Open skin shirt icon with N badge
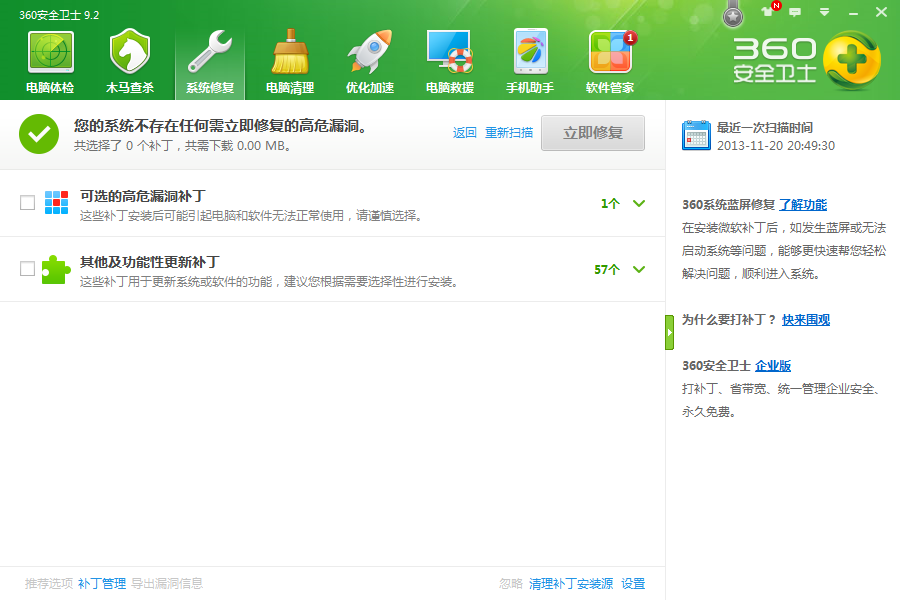Image resolution: width=900 pixels, height=600 pixels. 769,10
